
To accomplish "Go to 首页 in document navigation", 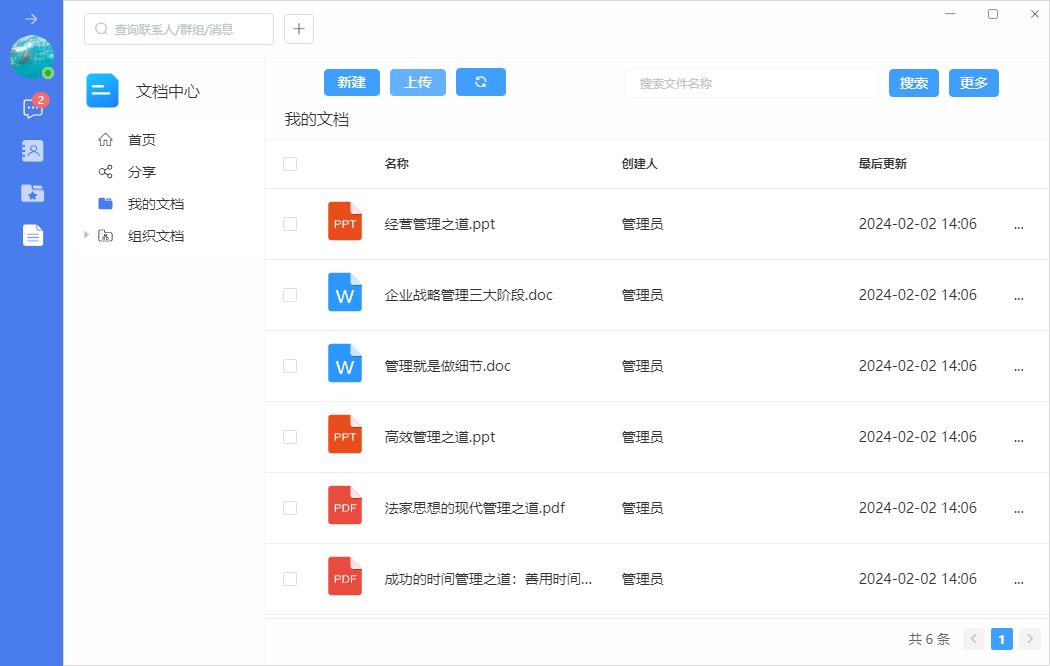I will [141, 140].
